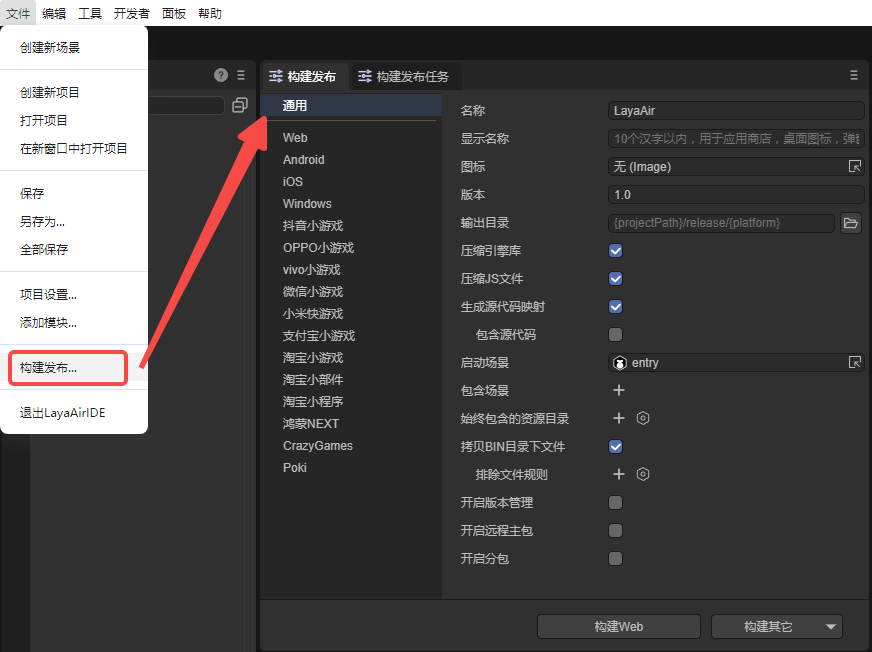Click the help question mark icon
The width and height of the screenshot is (872, 652).
coord(221,75)
